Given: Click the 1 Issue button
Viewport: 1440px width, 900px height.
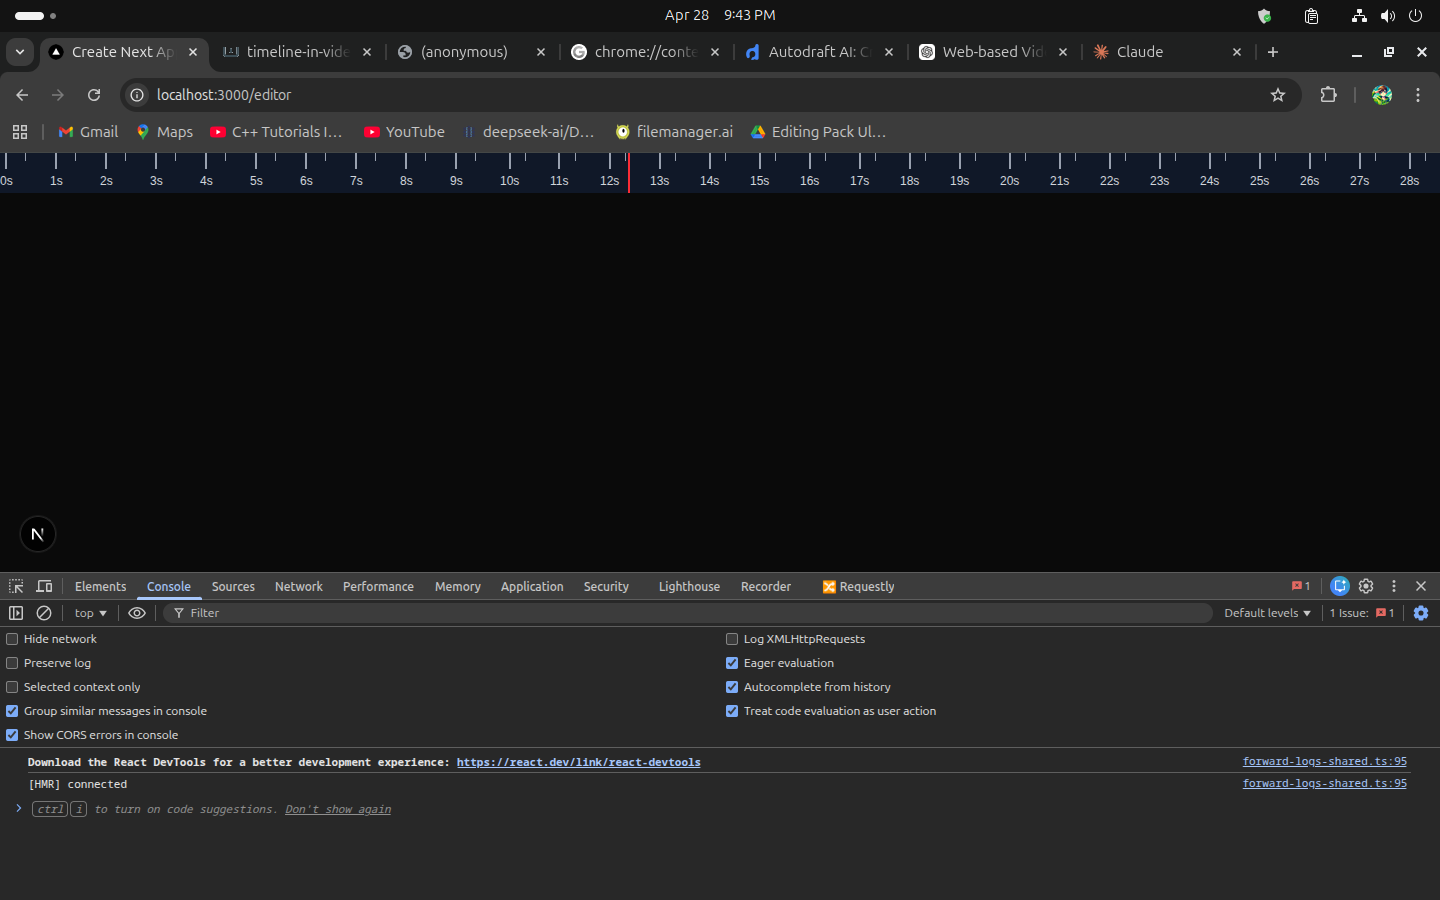Looking at the screenshot, I should [1362, 613].
